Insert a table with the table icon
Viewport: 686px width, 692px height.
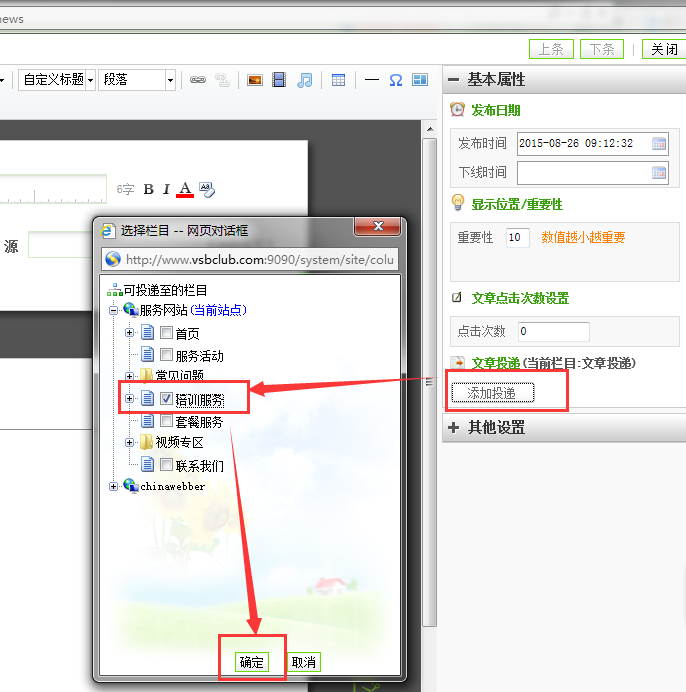pos(339,80)
